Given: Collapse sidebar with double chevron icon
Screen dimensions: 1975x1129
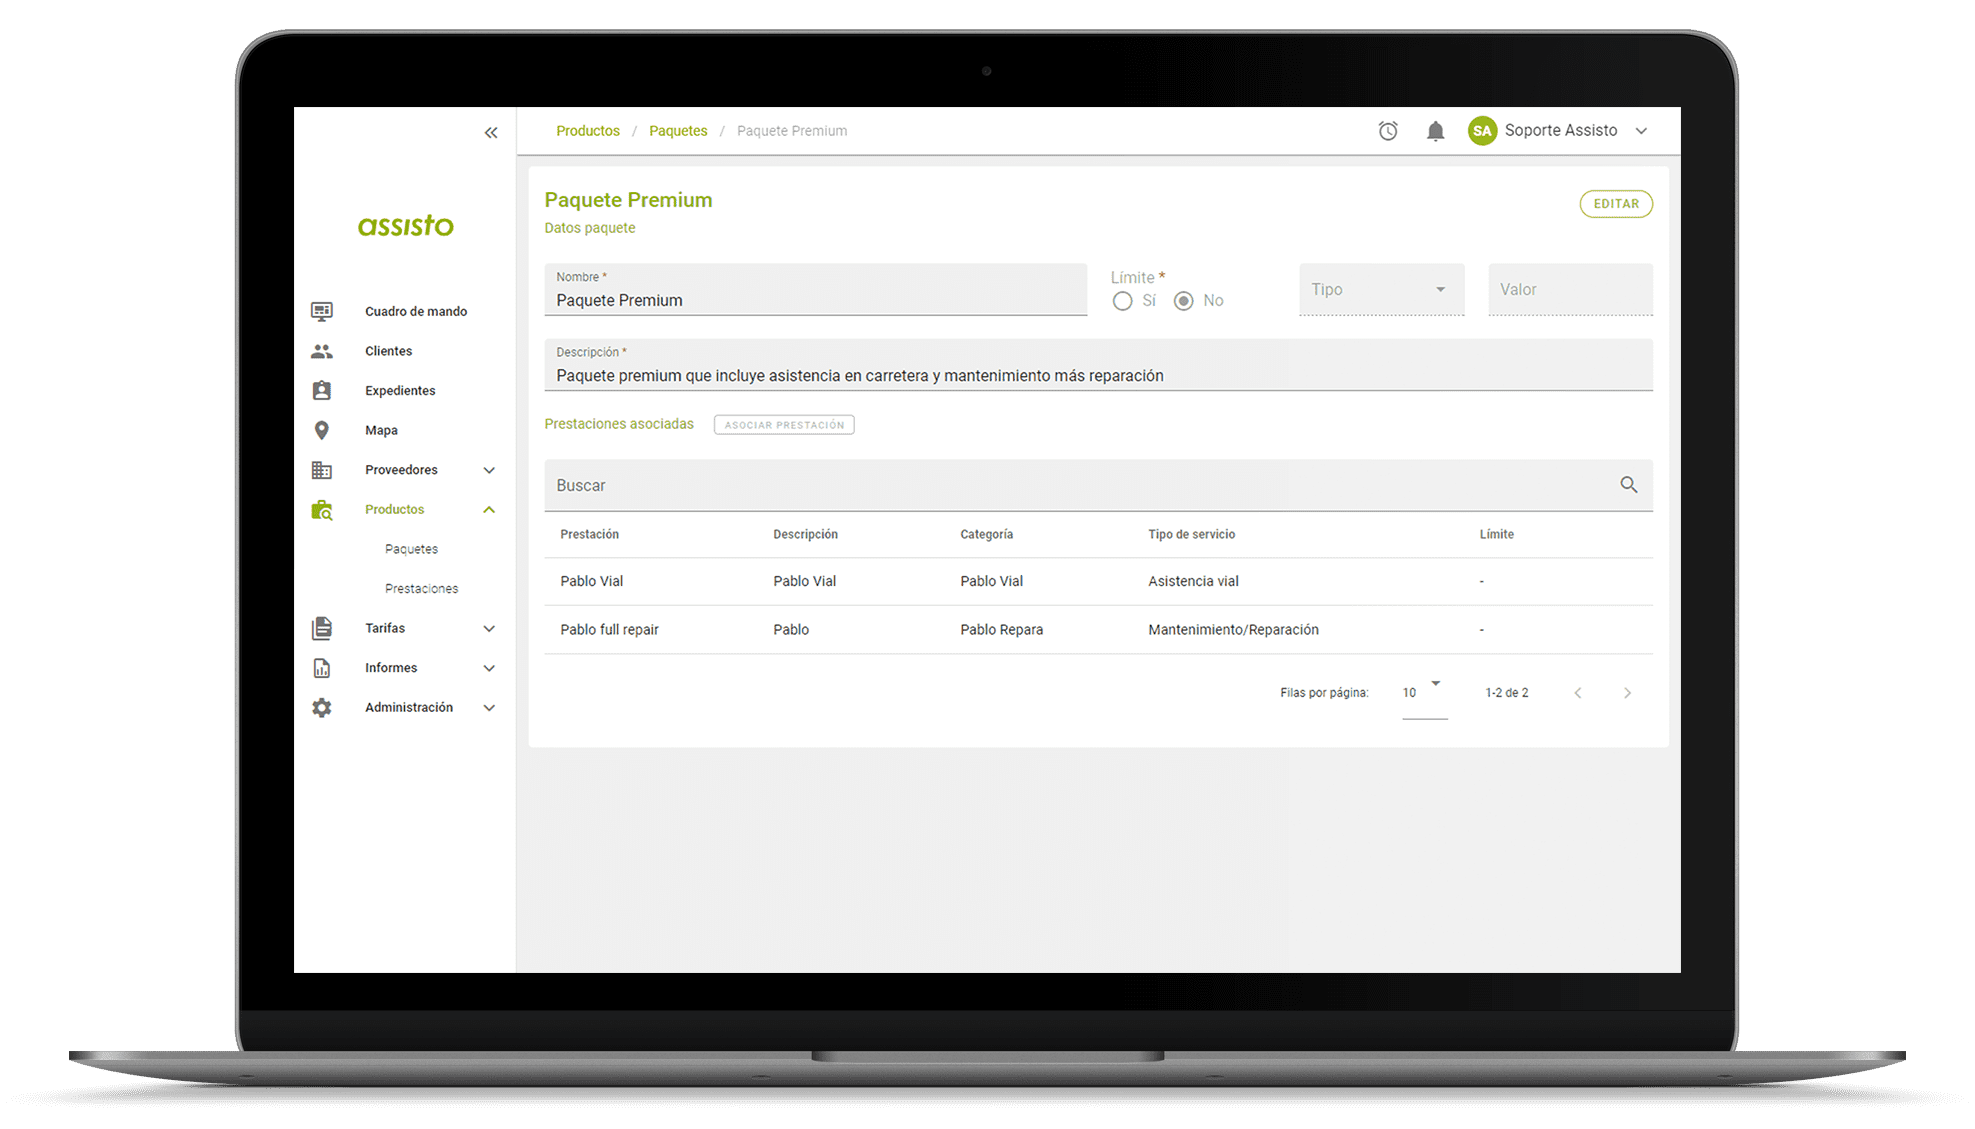Looking at the screenshot, I should pyautogui.click(x=491, y=132).
